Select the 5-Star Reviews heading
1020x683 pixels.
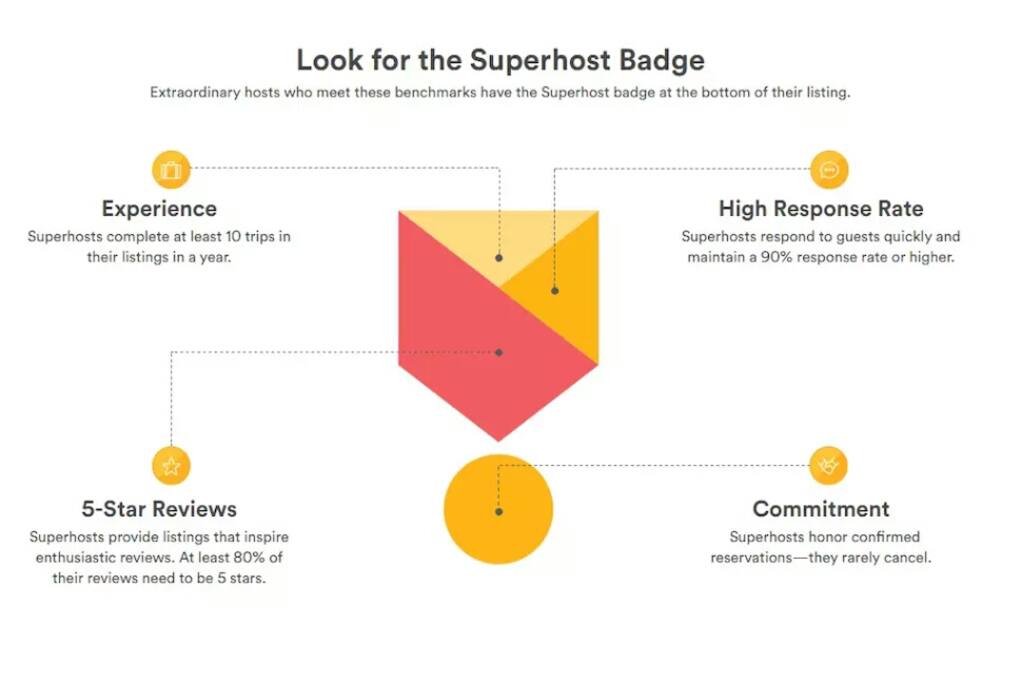[x=159, y=509]
